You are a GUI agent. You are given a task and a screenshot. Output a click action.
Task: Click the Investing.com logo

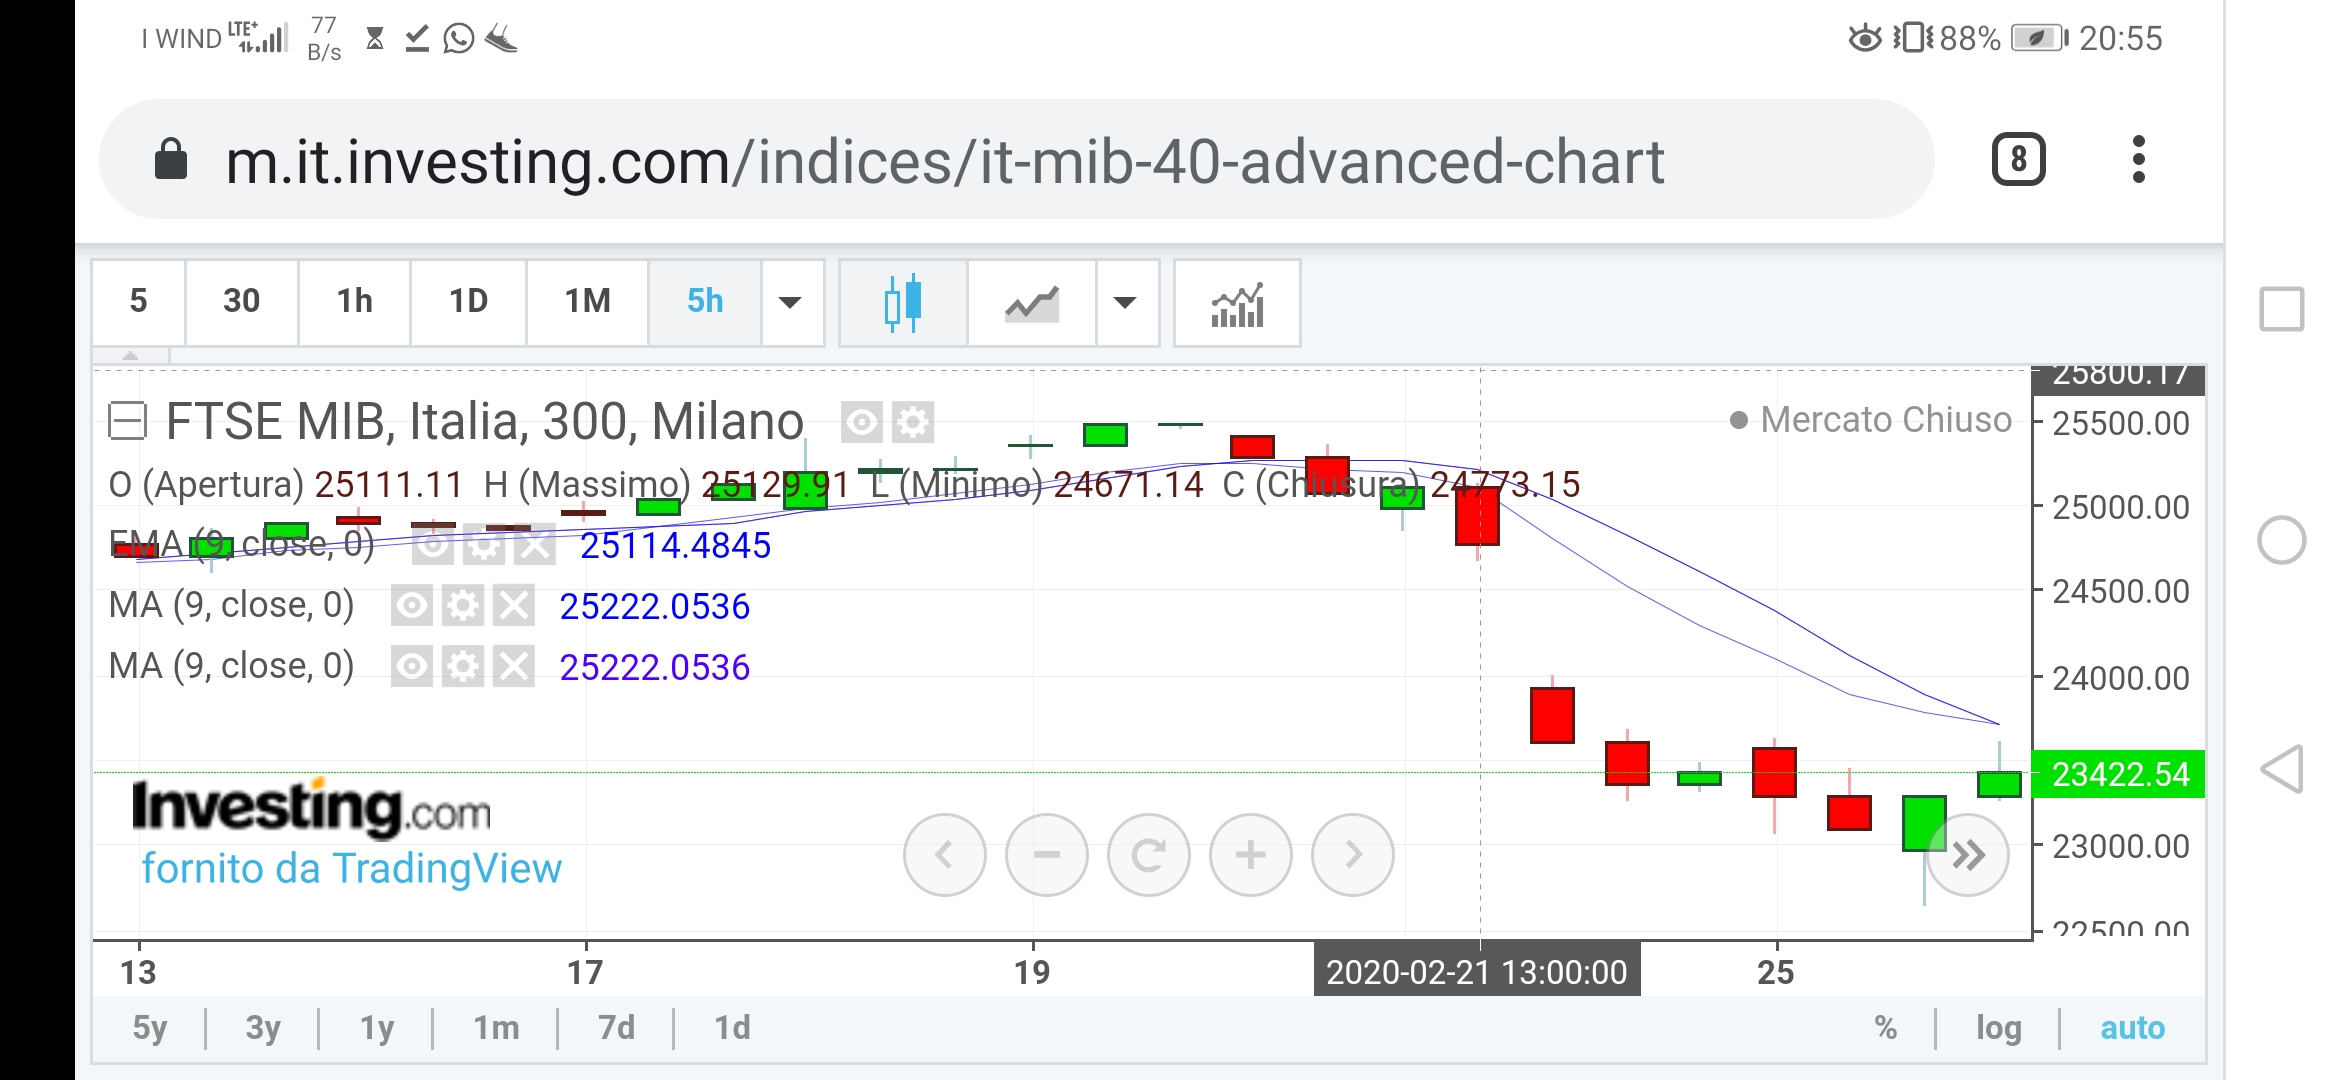tap(311, 807)
